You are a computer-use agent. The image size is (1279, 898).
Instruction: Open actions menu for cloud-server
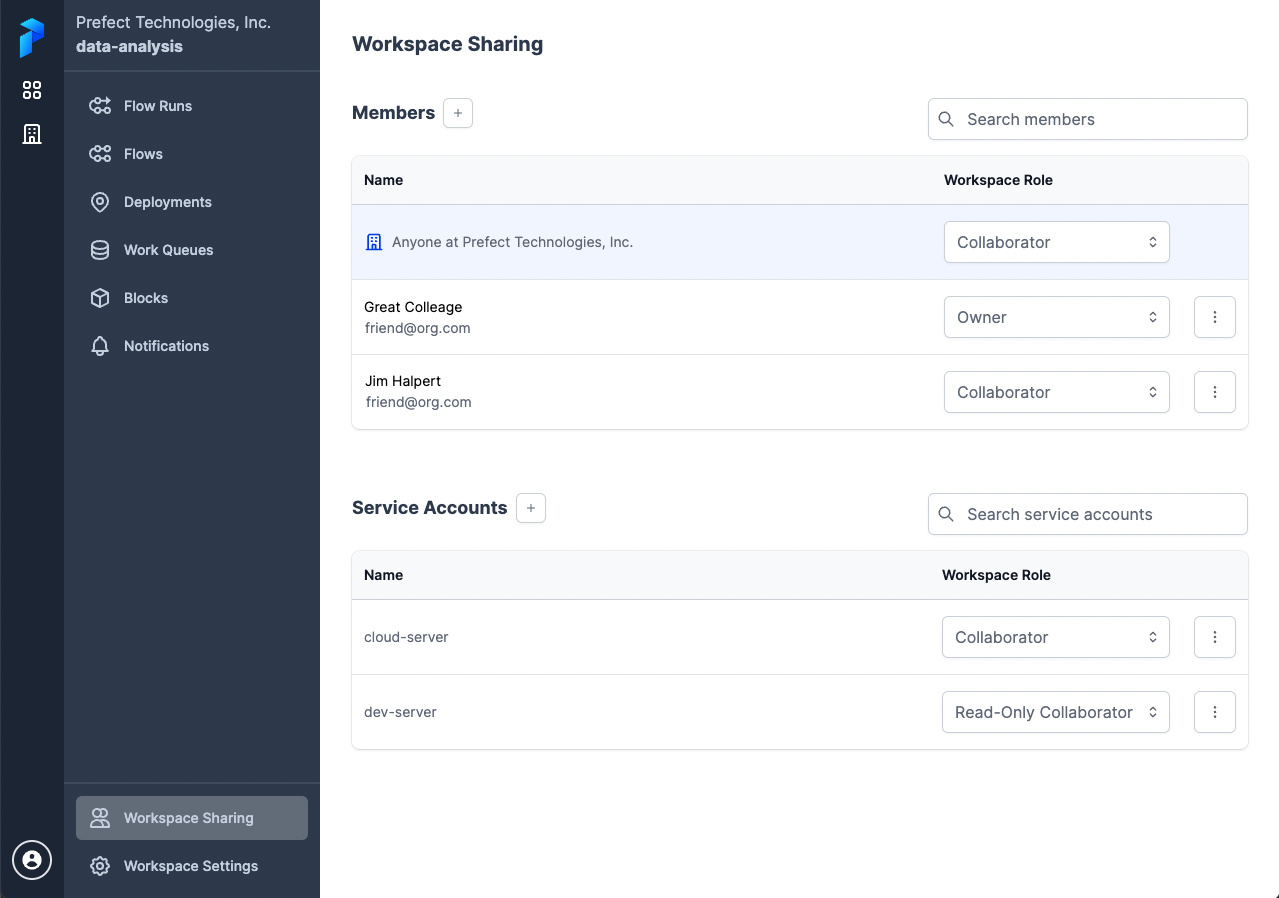(x=1215, y=637)
